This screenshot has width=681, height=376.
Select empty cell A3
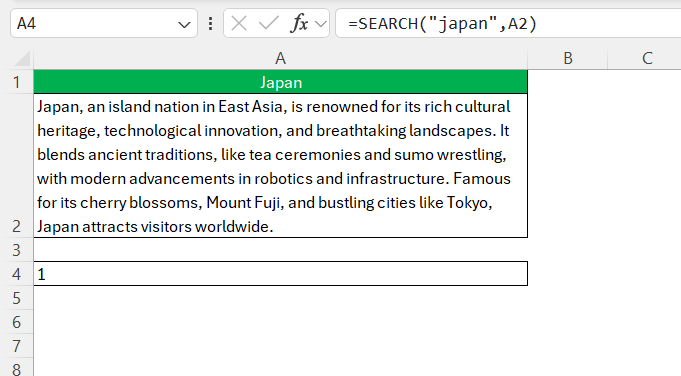(x=281, y=250)
